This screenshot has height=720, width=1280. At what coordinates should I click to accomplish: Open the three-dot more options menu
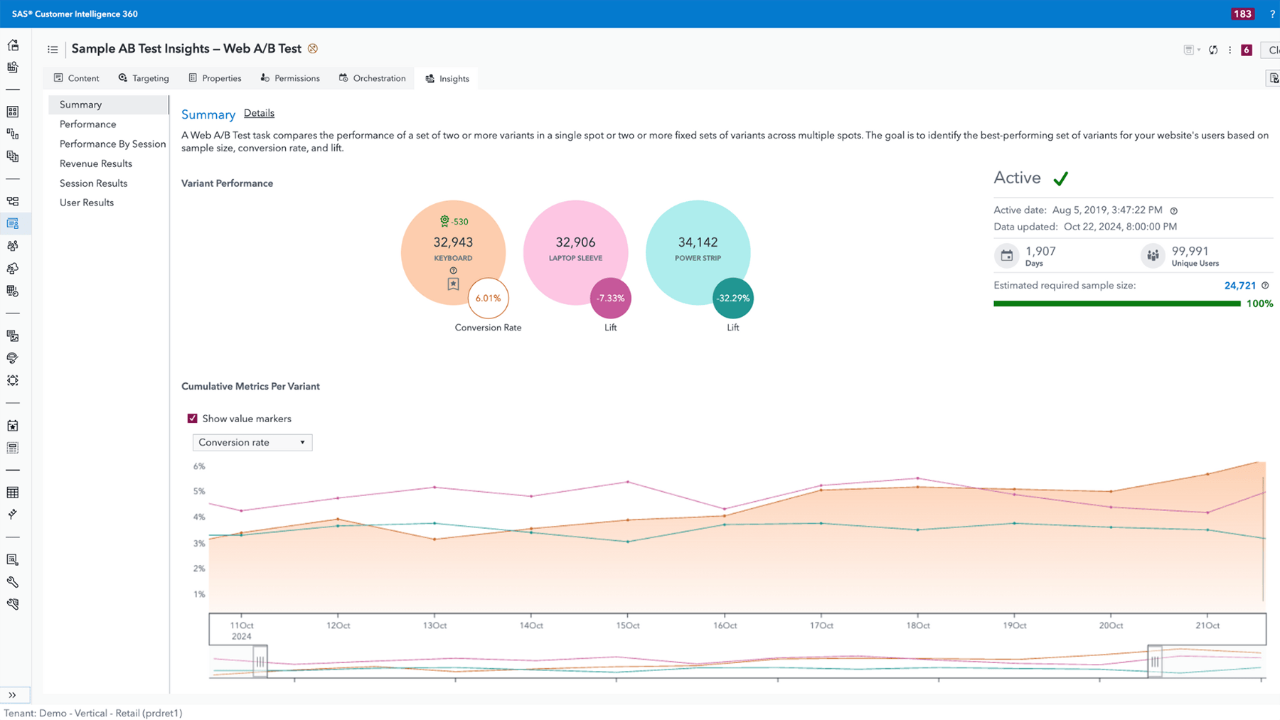1230,50
